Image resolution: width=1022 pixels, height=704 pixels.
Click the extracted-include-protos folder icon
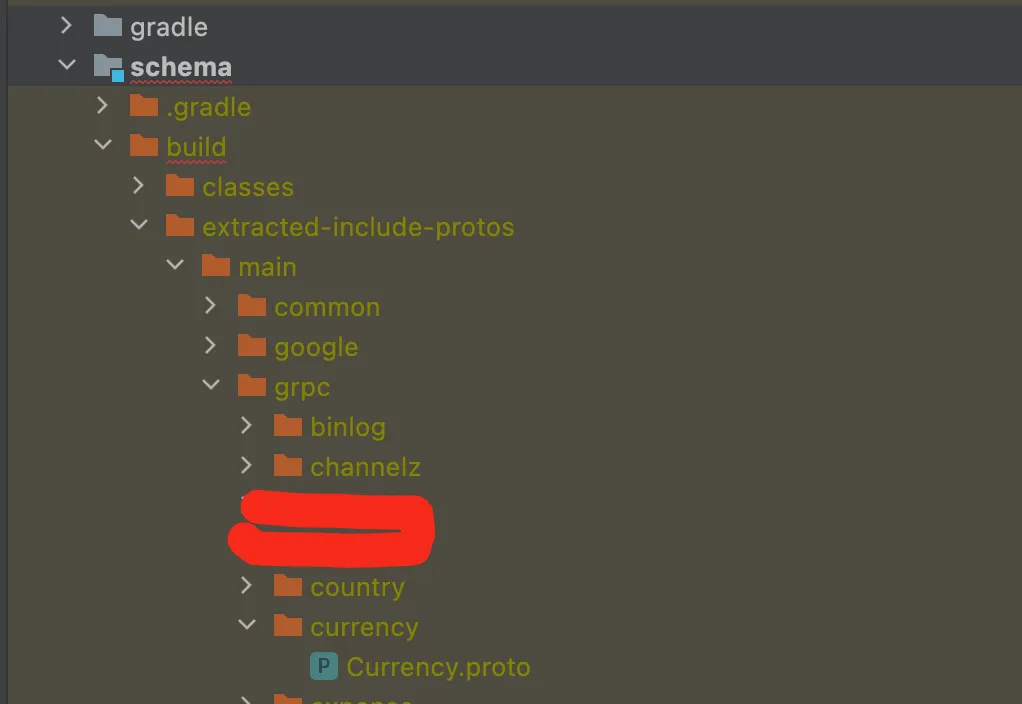[180, 226]
